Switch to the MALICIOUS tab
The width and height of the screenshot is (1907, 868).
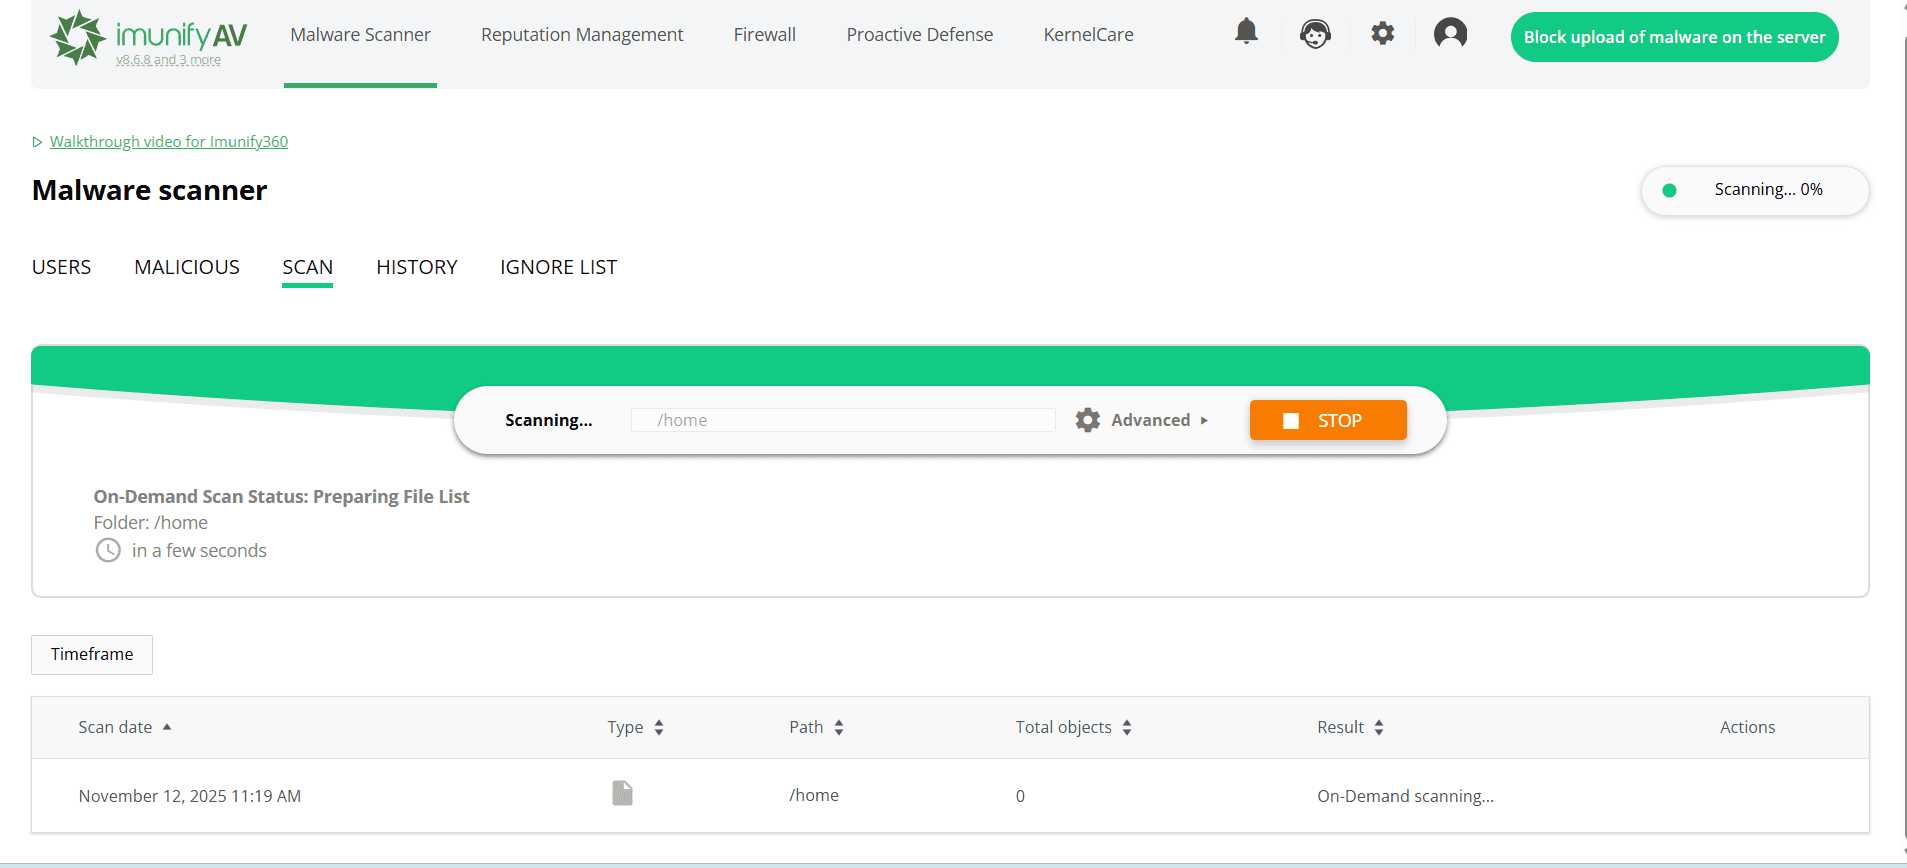pyautogui.click(x=187, y=267)
